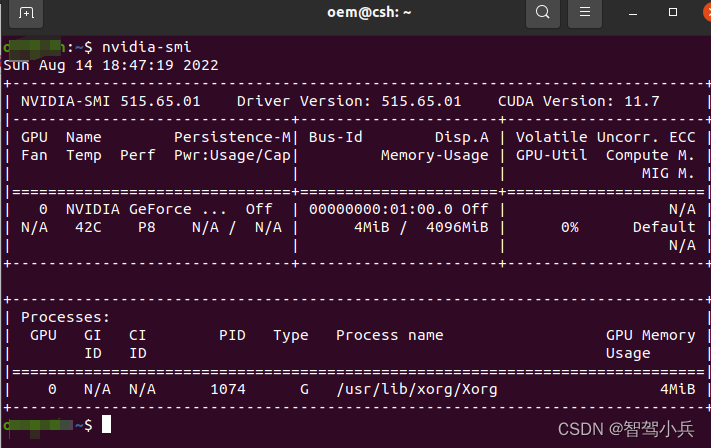Image resolution: width=711 pixels, height=448 pixels.
Task: Click the Persistence-M column header
Action: point(232,137)
